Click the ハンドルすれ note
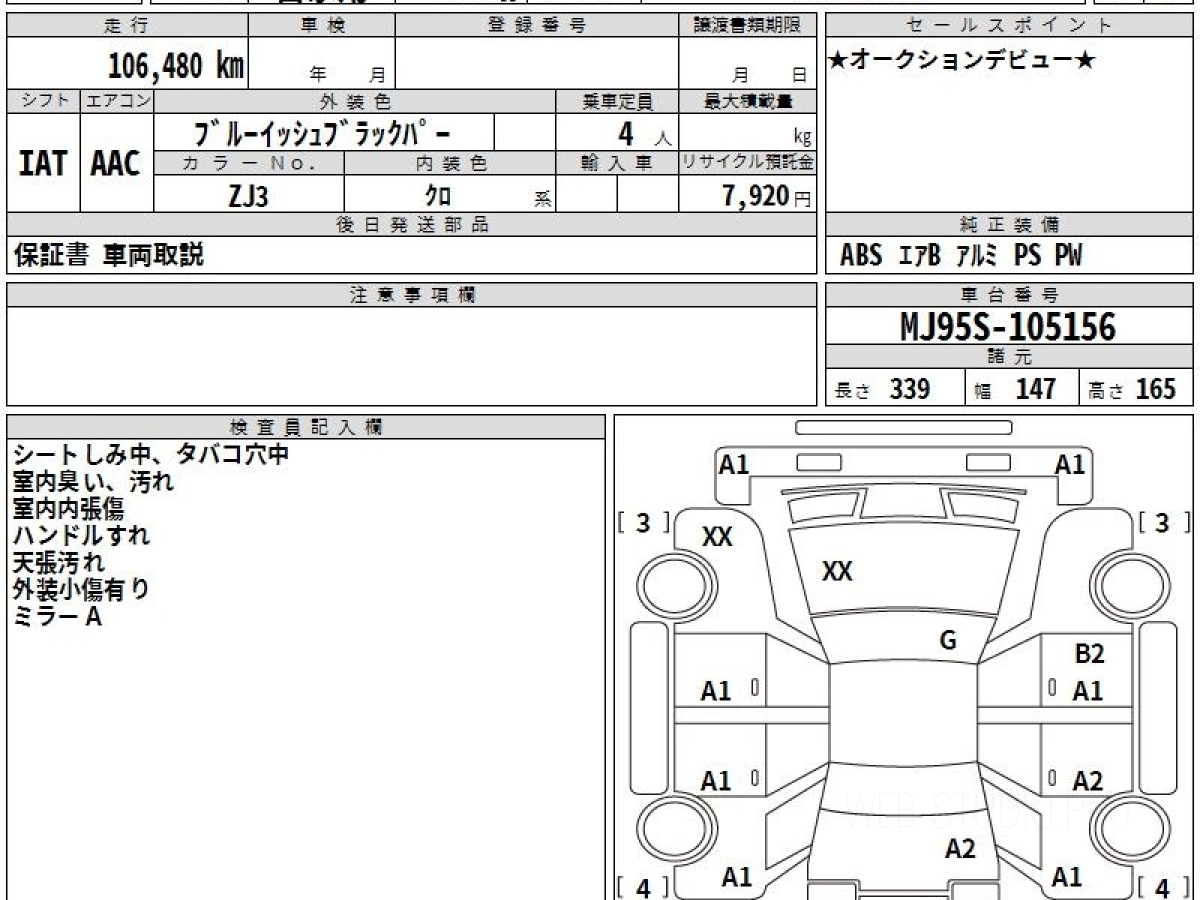The width and height of the screenshot is (1200, 900). pos(81,535)
